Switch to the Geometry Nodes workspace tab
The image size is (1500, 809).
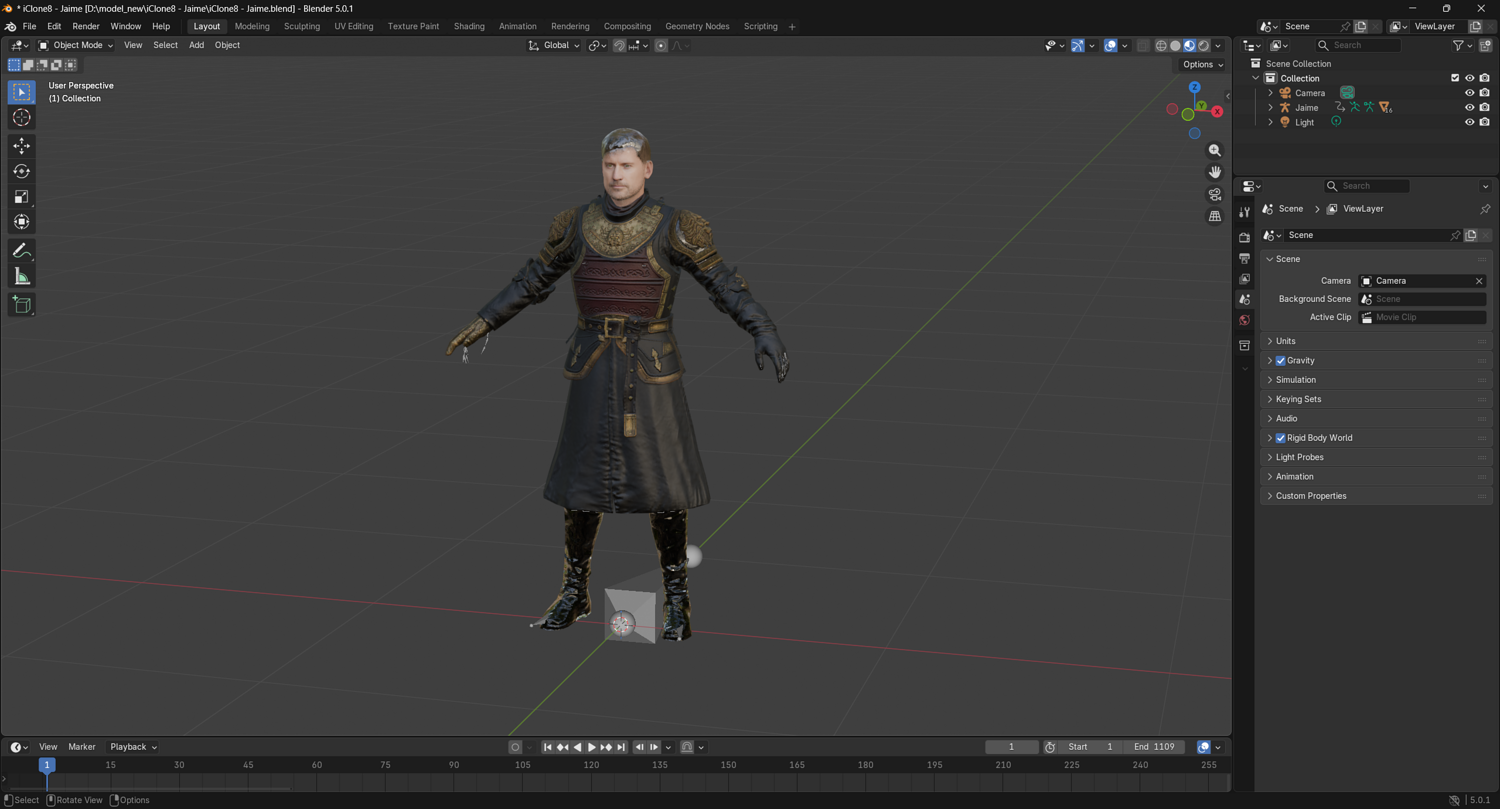coord(697,26)
